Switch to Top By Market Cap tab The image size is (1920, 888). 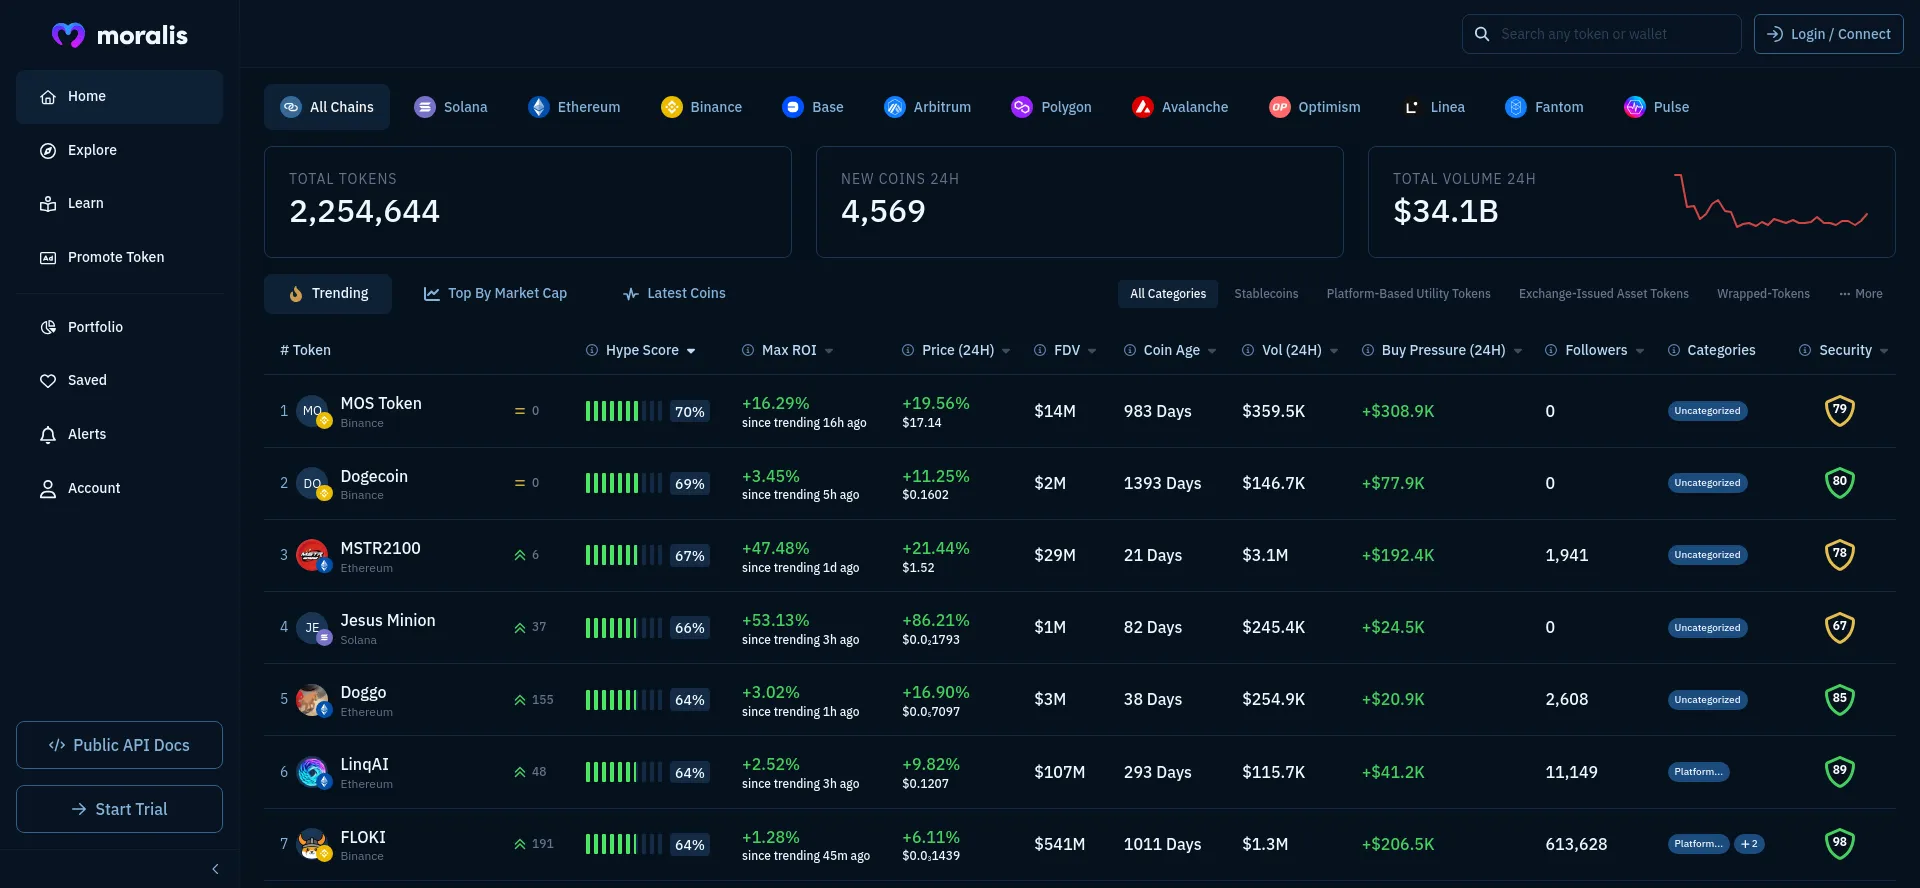pyautogui.click(x=495, y=294)
